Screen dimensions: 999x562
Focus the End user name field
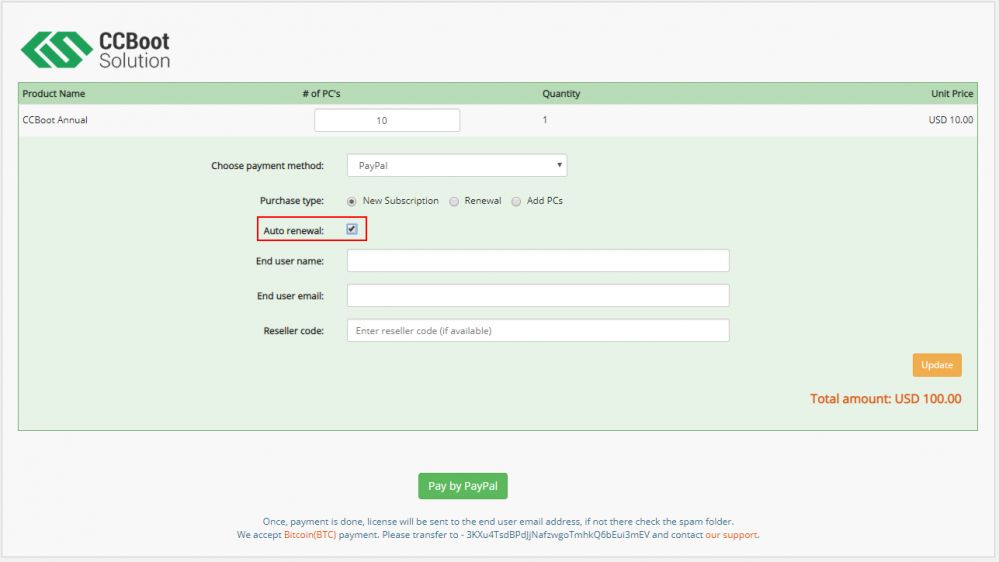pyautogui.click(x=538, y=261)
